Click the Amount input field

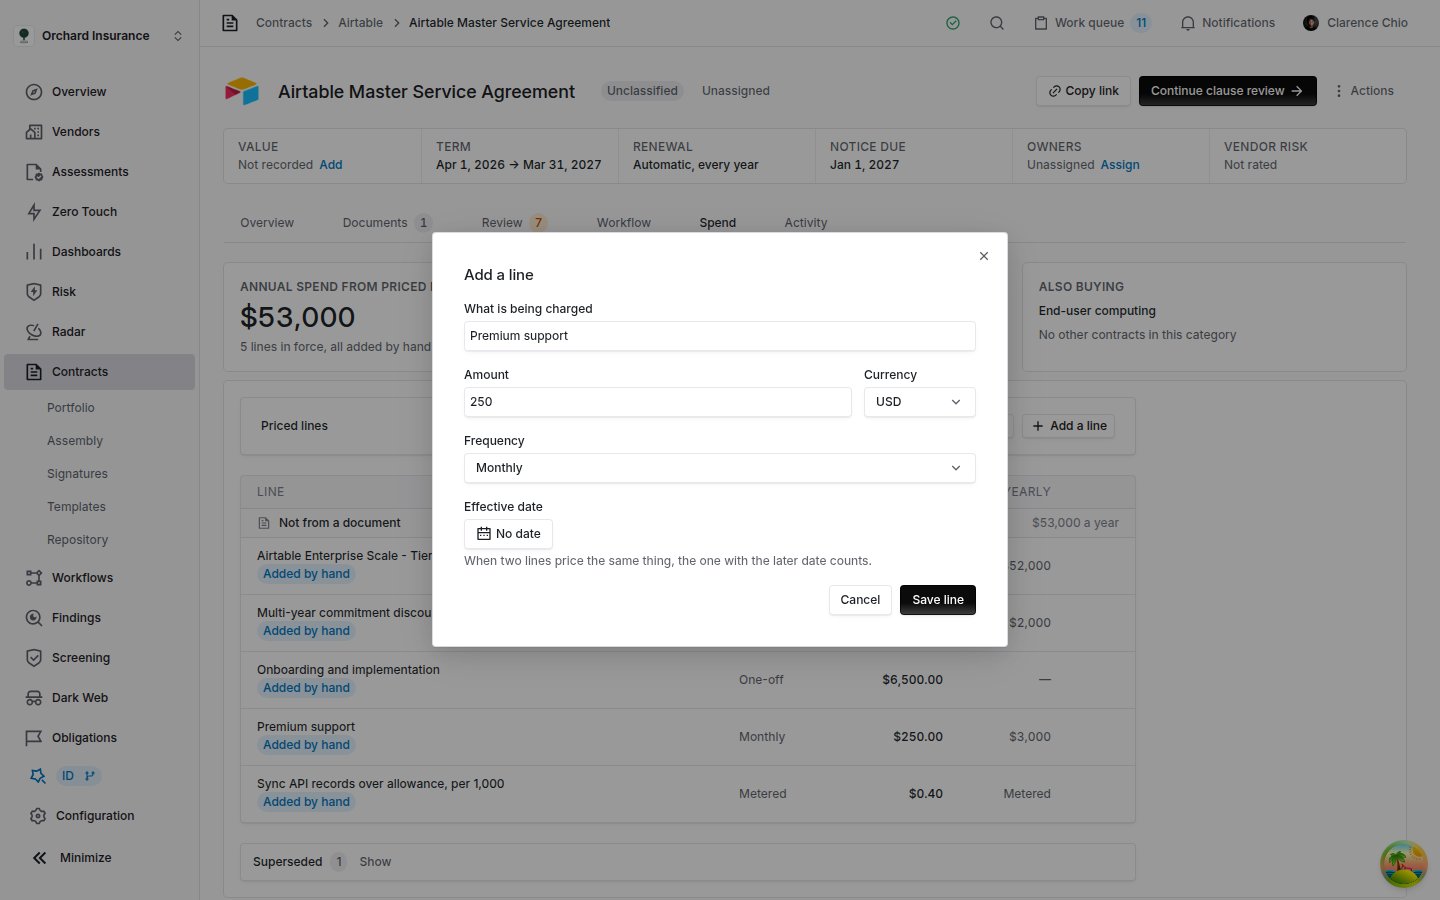(x=657, y=402)
